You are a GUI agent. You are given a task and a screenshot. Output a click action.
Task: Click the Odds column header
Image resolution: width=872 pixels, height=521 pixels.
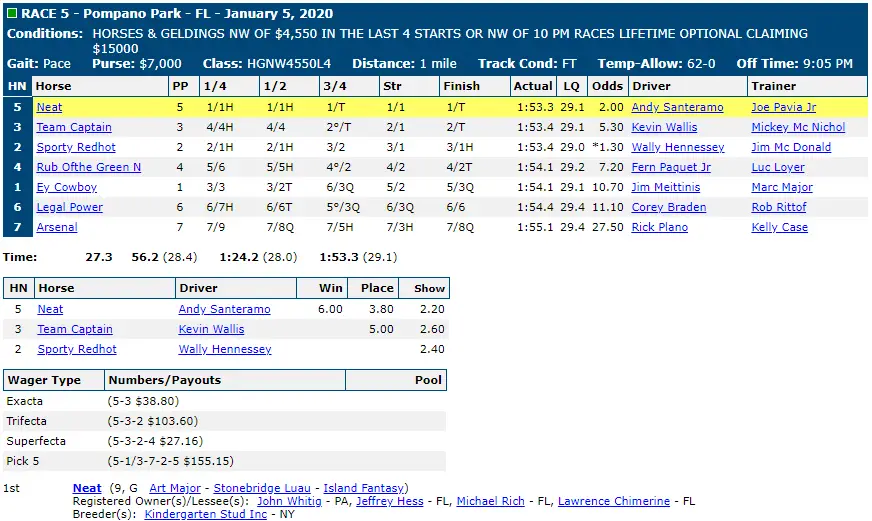click(607, 86)
